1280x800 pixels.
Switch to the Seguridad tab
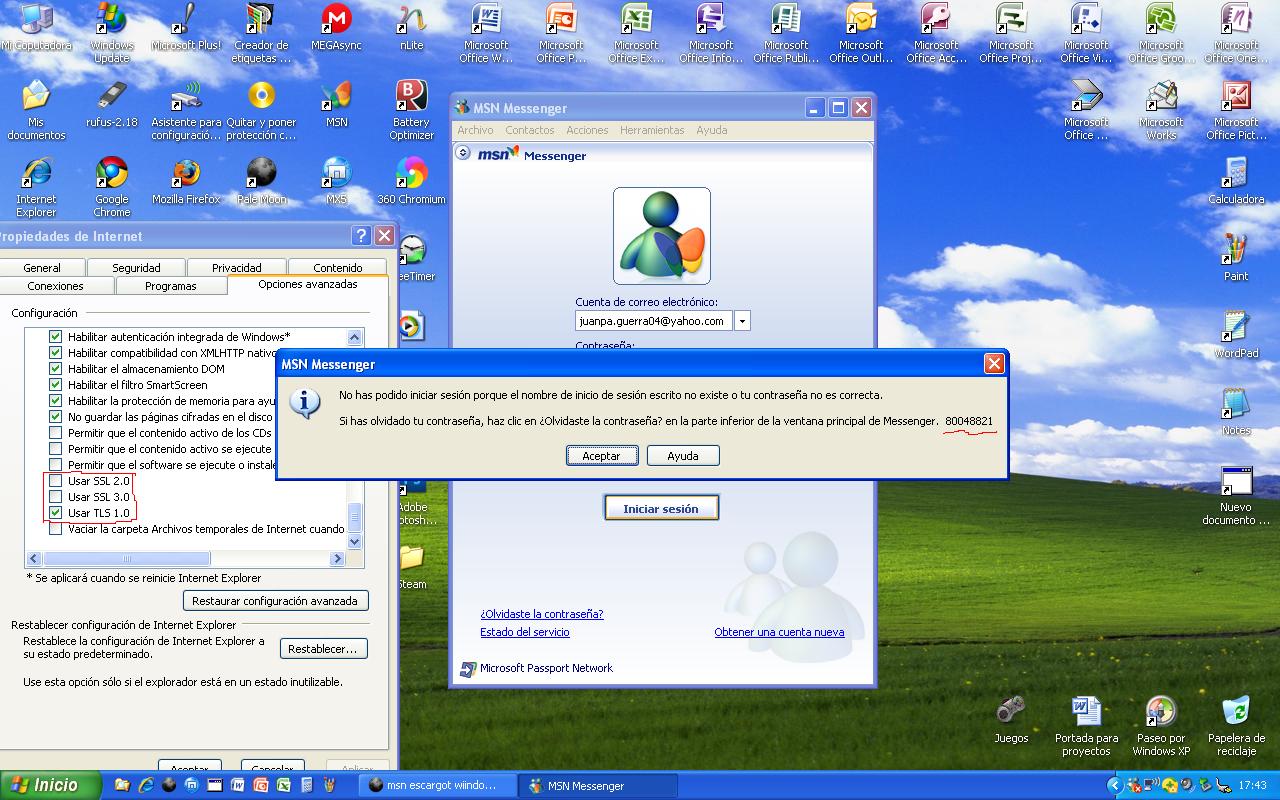136,268
